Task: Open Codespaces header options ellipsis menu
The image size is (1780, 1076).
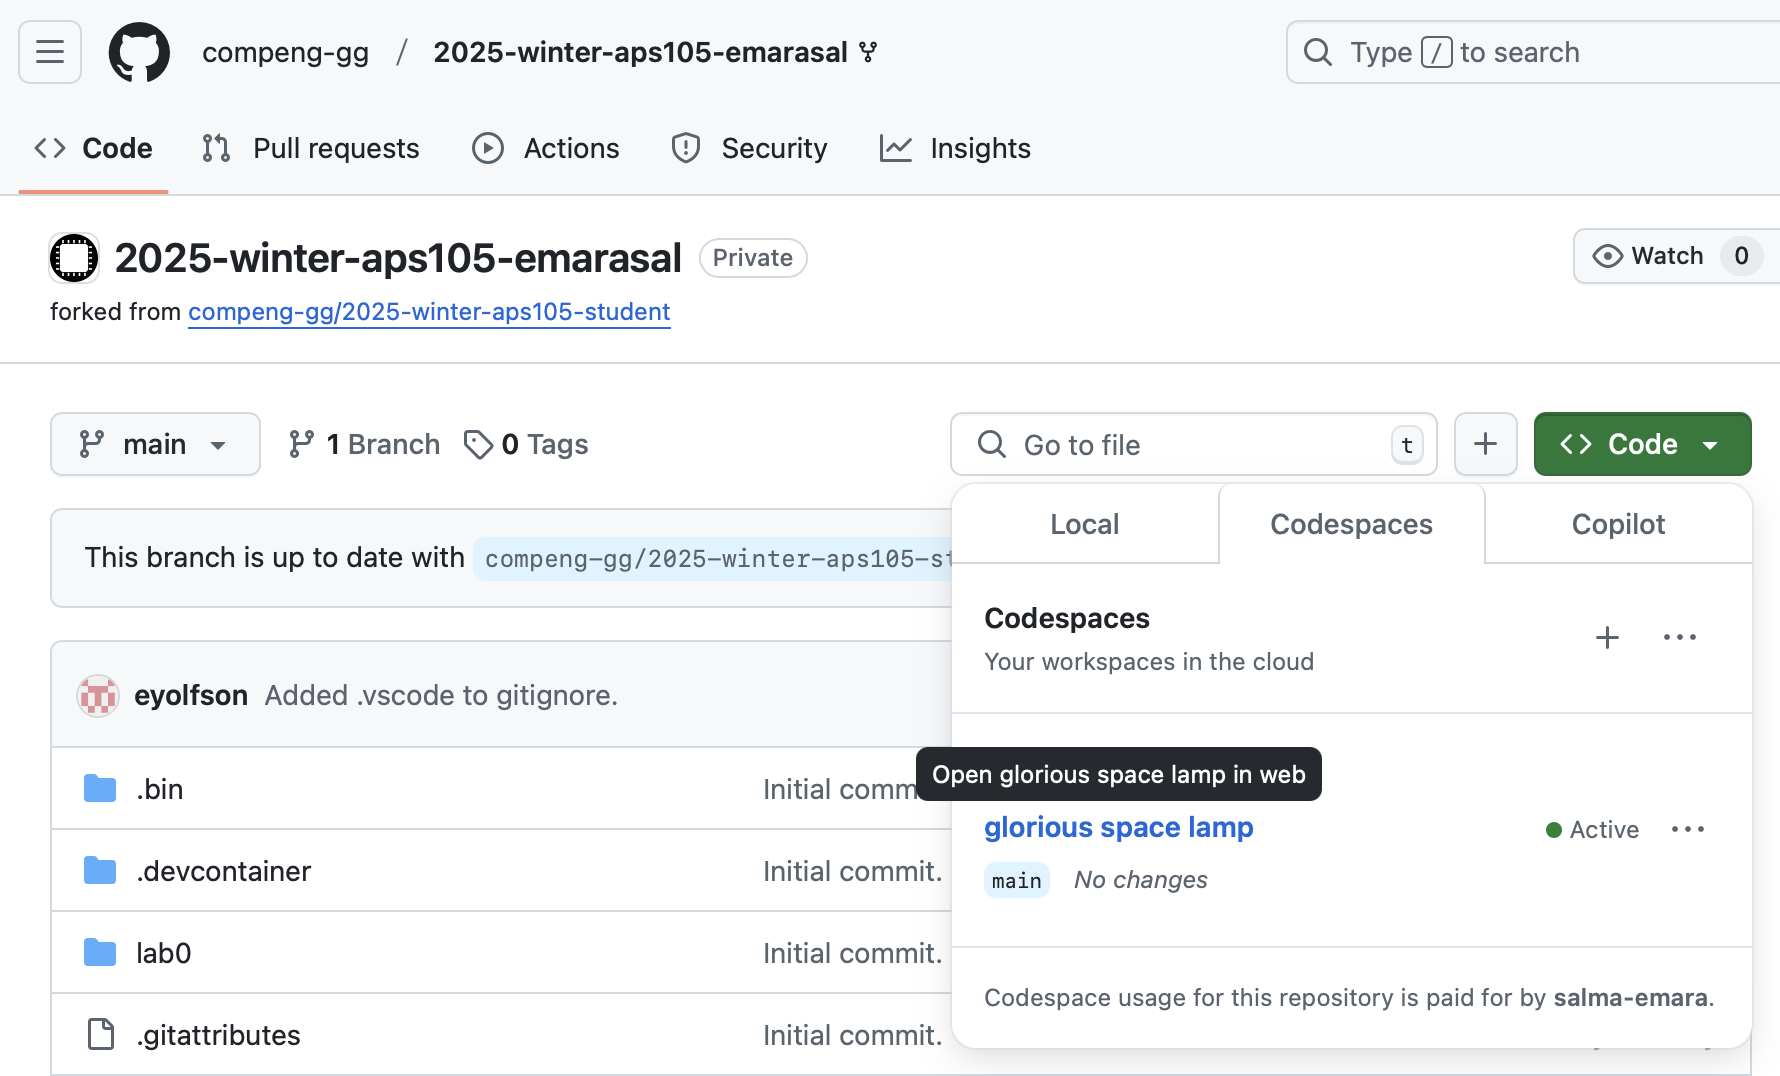Action: (1680, 637)
